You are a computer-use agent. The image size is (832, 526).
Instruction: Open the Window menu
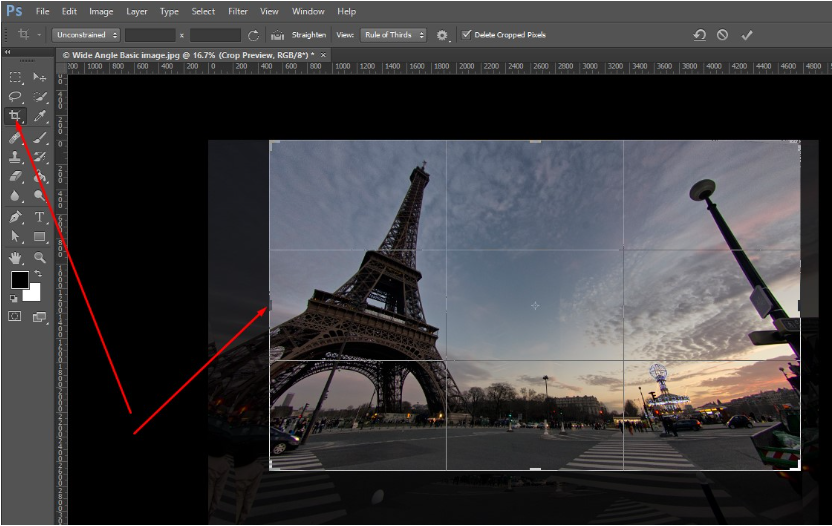click(308, 11)
